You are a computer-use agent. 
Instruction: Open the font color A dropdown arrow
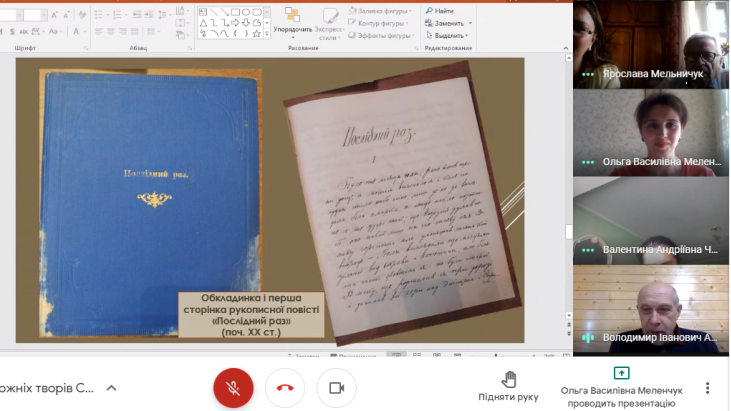click(84, 32)
